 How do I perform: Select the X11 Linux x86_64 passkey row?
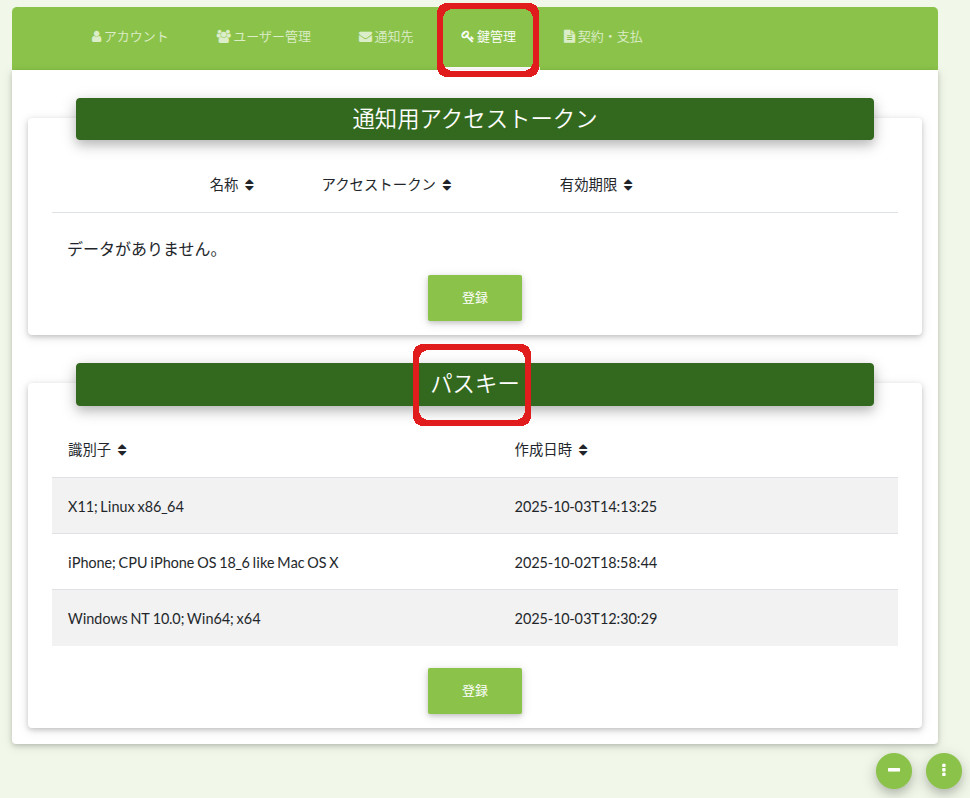[126, 507]
